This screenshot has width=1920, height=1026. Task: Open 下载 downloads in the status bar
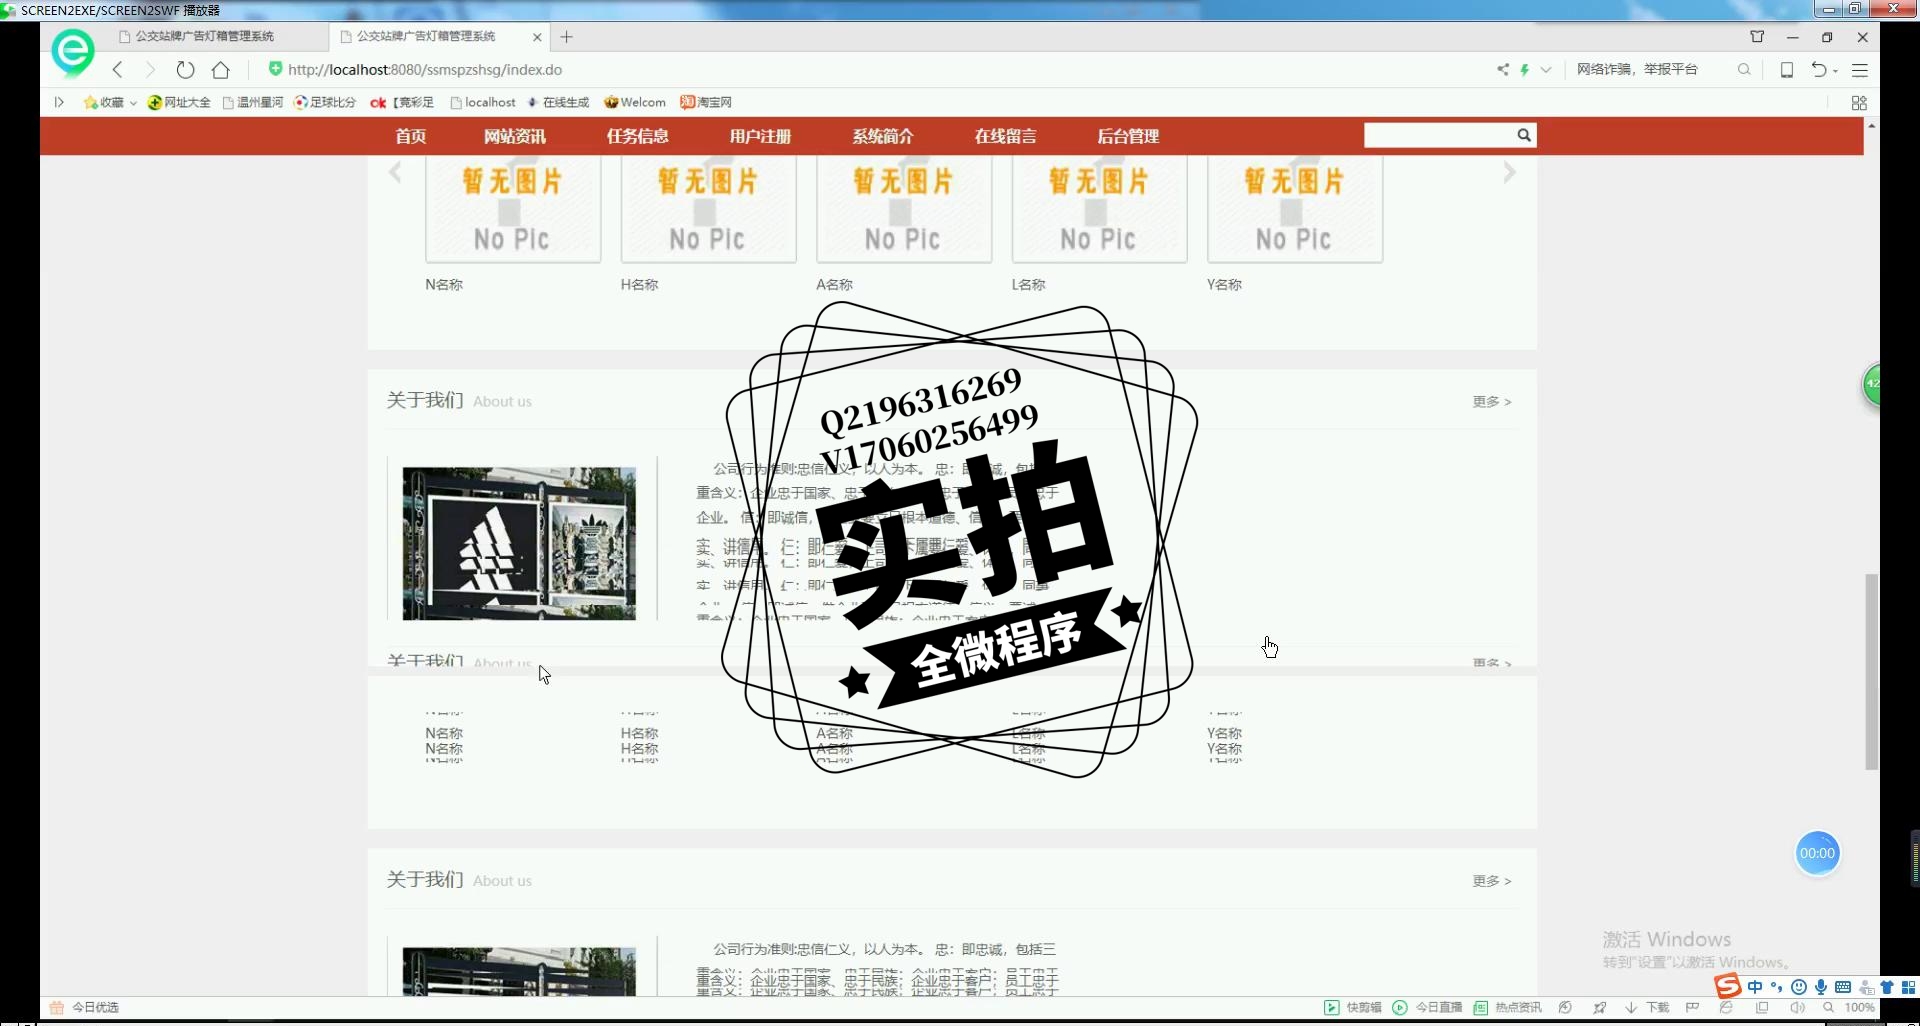[1647, 1007]
